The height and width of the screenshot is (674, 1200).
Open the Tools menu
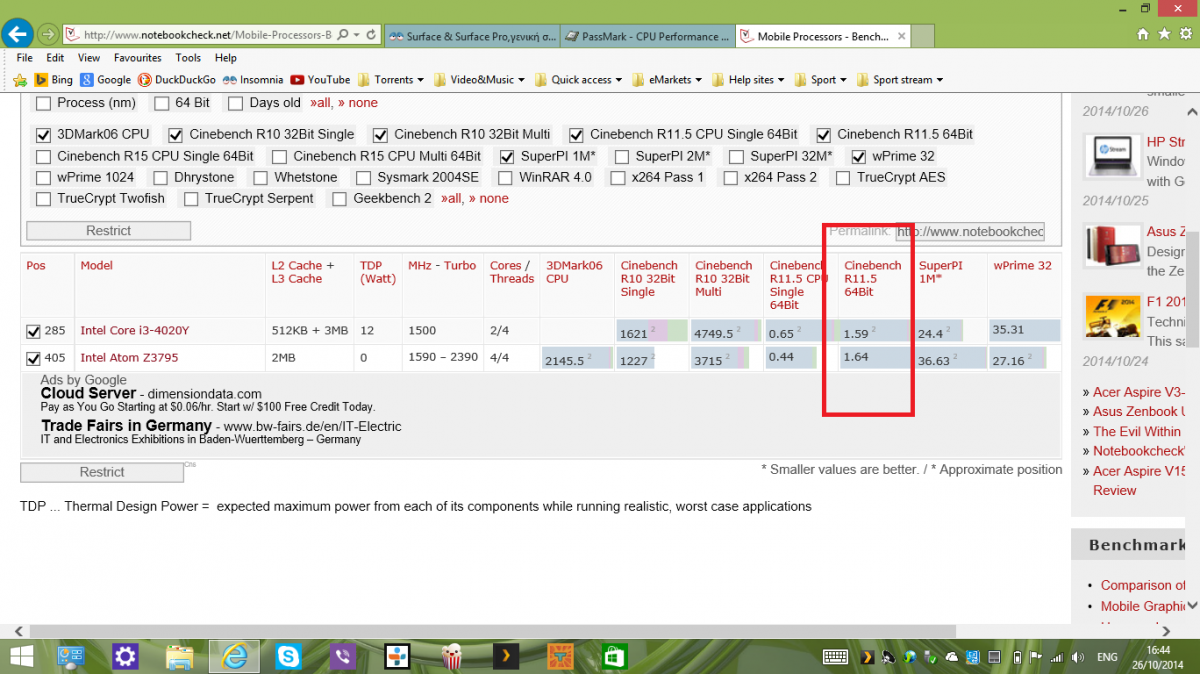click(x=188, y=58)
